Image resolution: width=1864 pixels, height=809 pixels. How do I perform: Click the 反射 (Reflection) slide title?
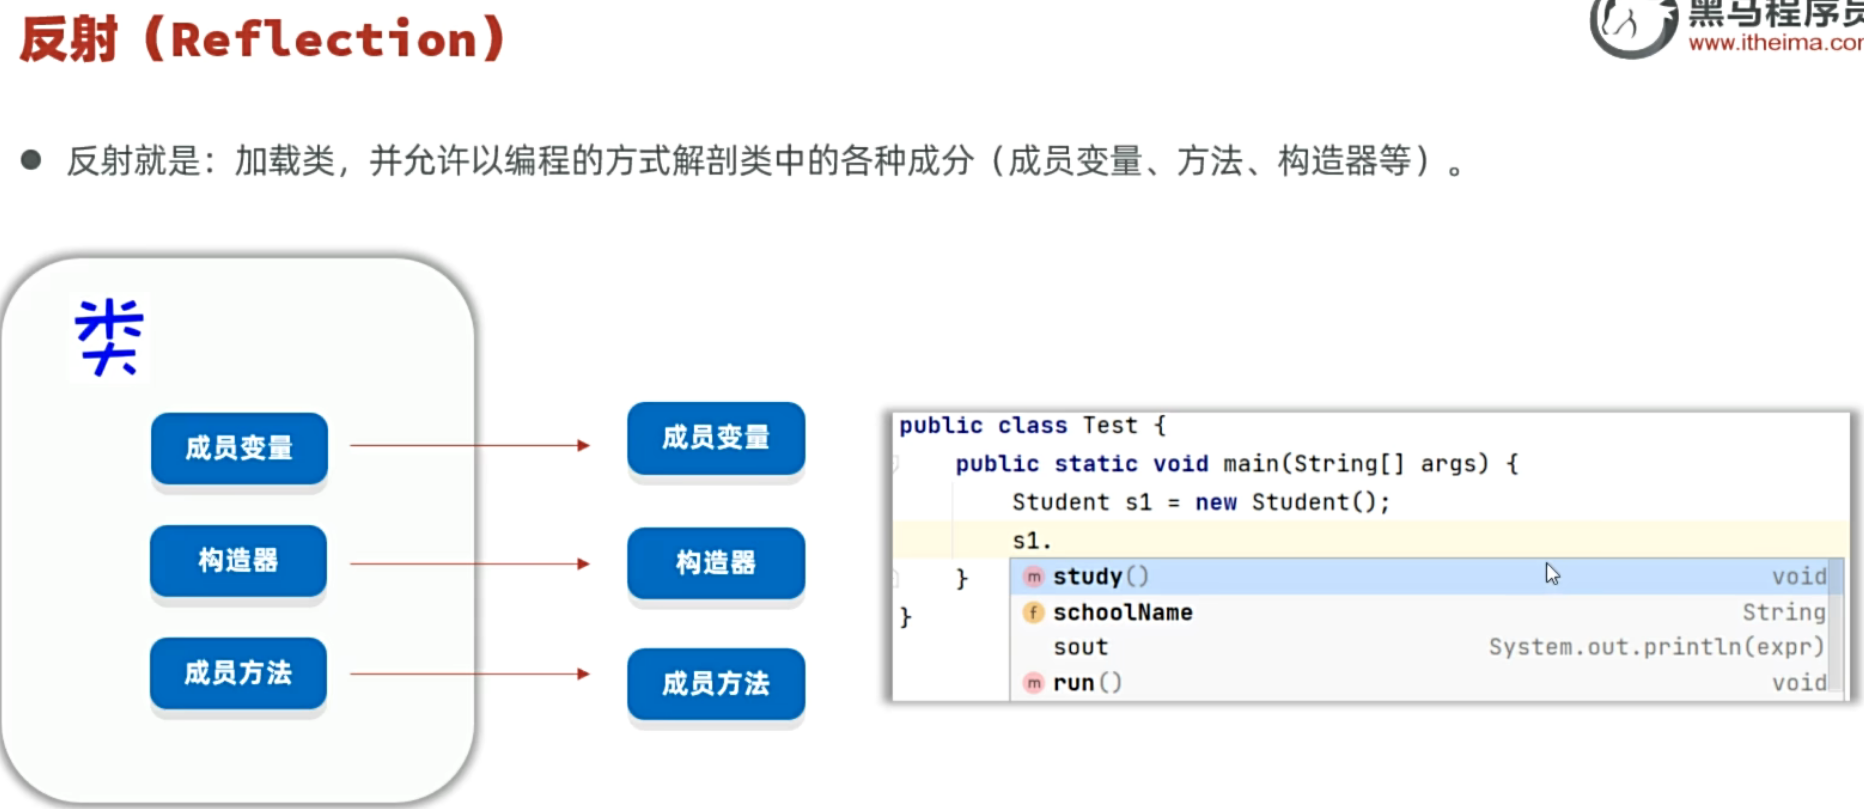(x=263, y=39)
